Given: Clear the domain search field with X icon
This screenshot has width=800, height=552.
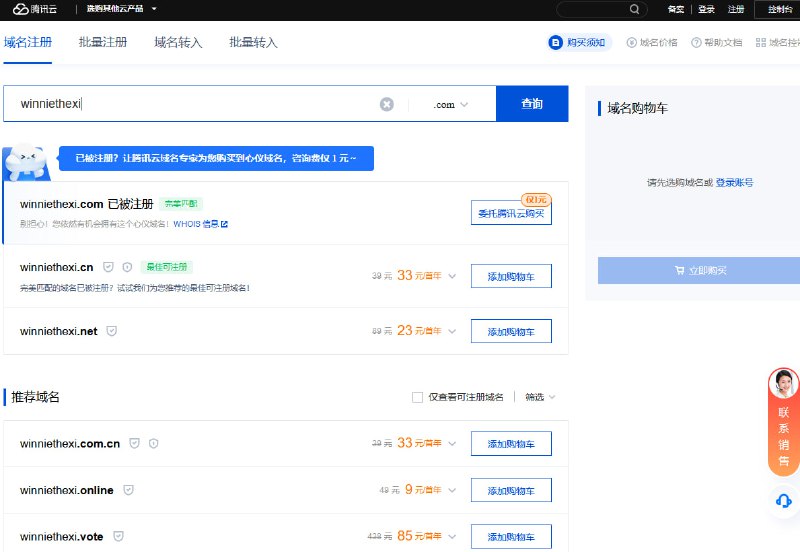Looking at the screenshot, I should [x=387, y=104].
